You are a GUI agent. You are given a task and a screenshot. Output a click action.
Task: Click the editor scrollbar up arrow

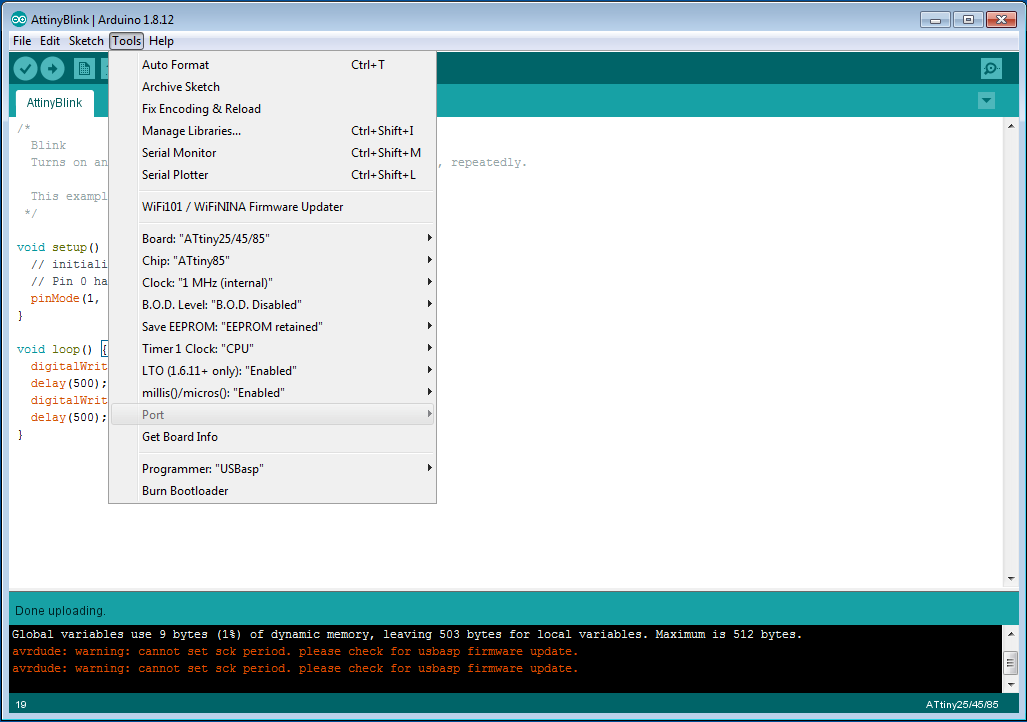[1011, 126]
